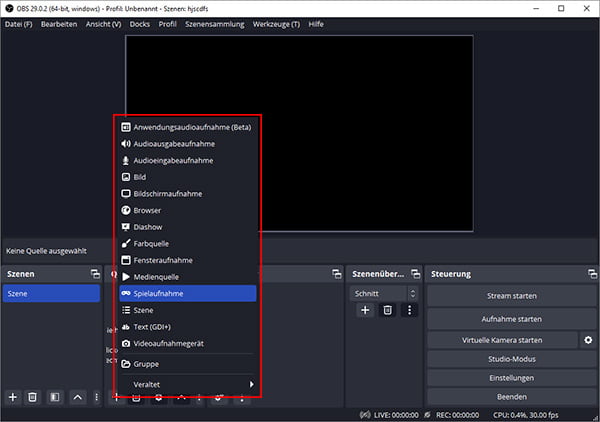Select the highlighted Spielaufnahme entry
The height and width of the screenshot is (422, 600).
tap(188, 293)
